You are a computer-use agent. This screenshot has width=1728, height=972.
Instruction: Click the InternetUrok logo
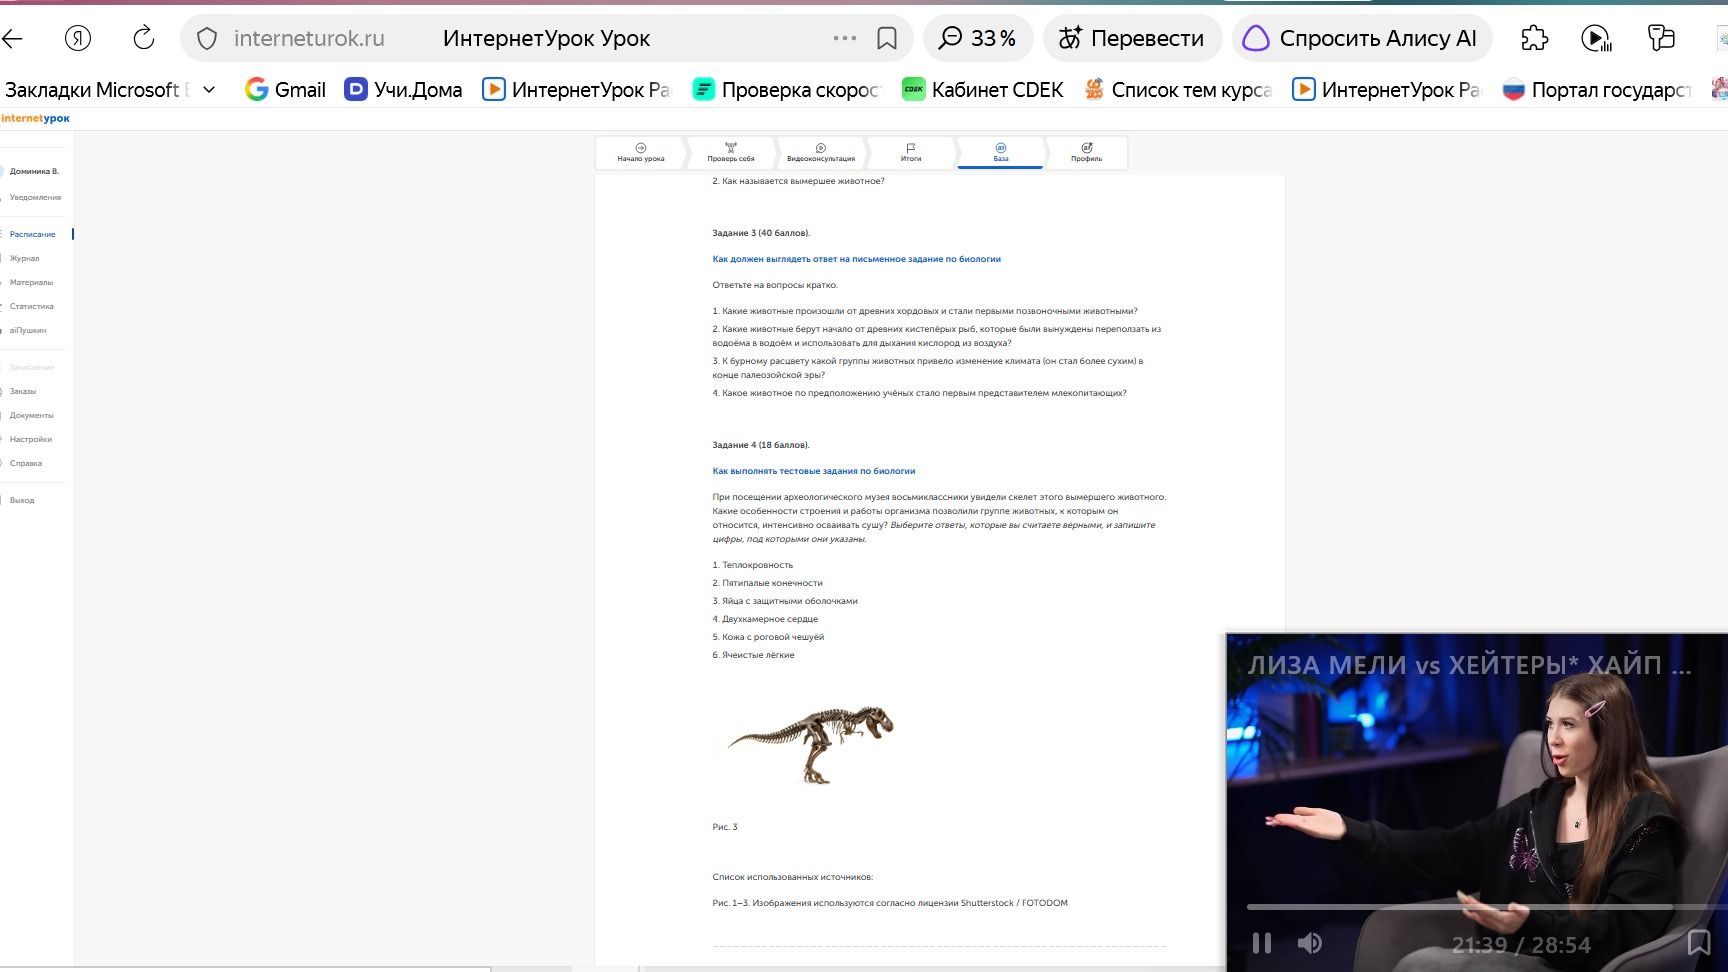click(36, 118)
